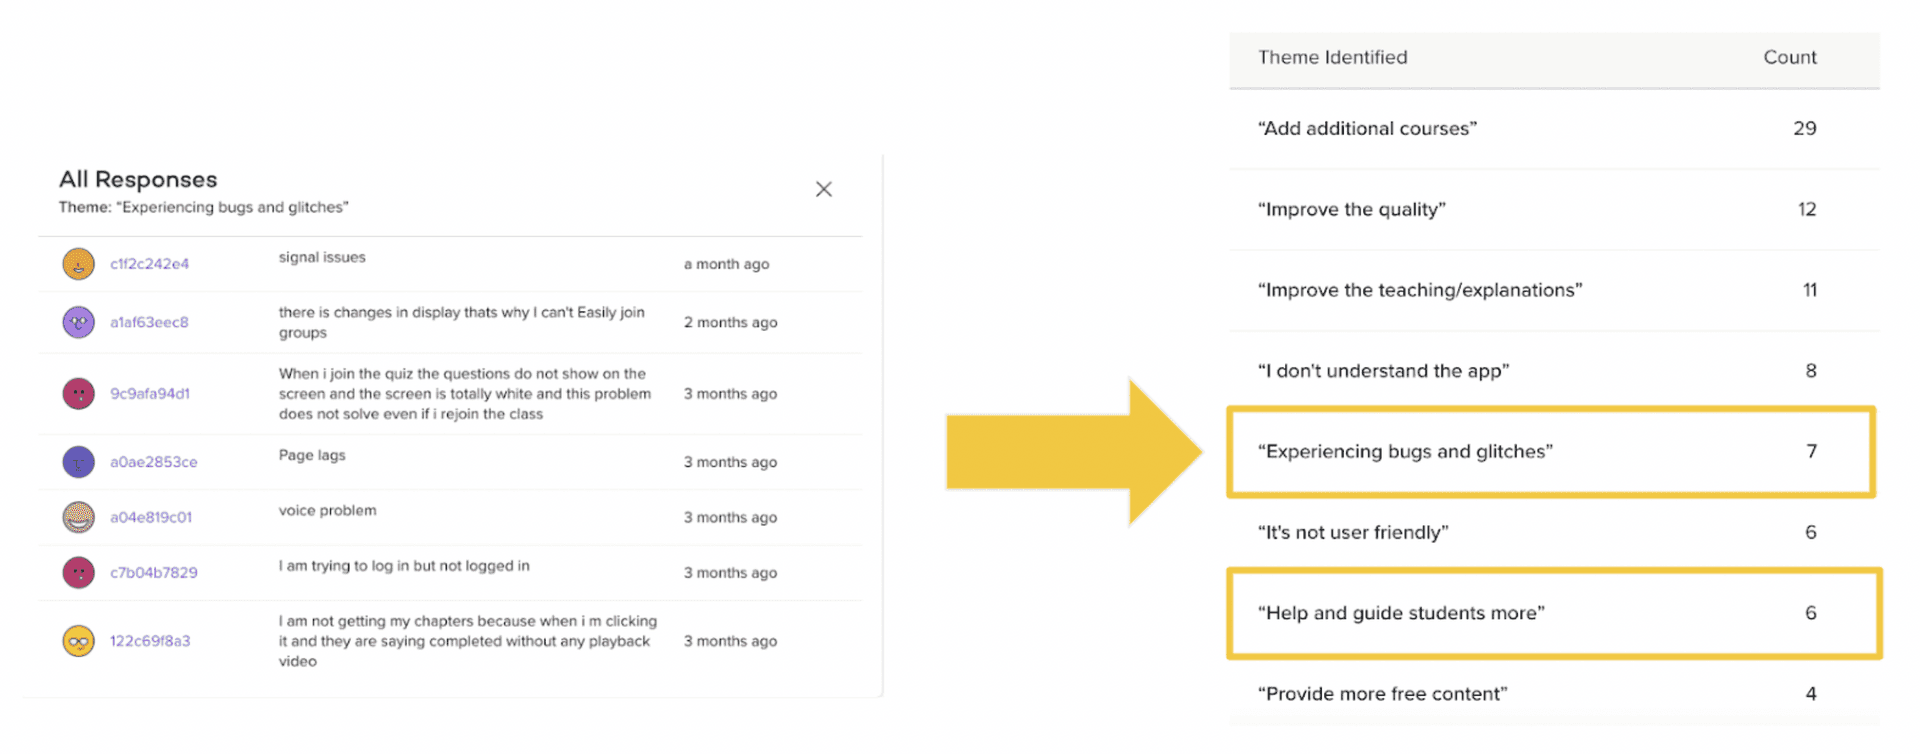Viewport: 1920px width, 754px height.
Task: Click the Count column header
Action: (x=1790, y=57)
